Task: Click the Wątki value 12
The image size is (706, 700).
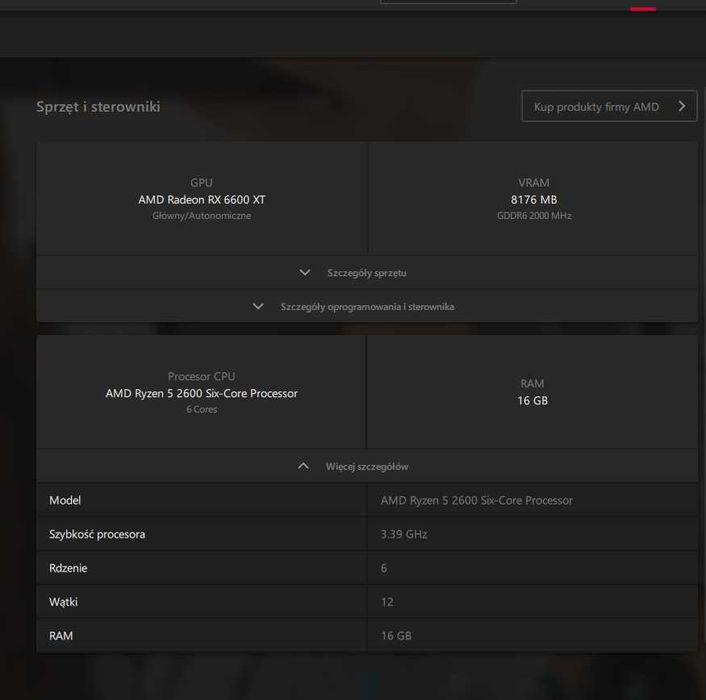Action: click(387, 602)
